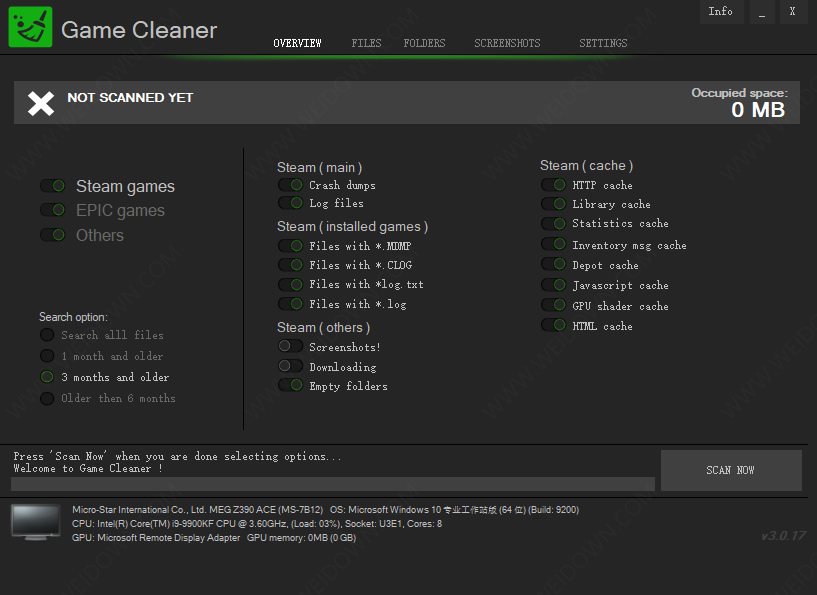The height and width of the screenshot is (595, 817).
Task: Click the Press 'Scan Now' hint line
Action: (177, 456)
